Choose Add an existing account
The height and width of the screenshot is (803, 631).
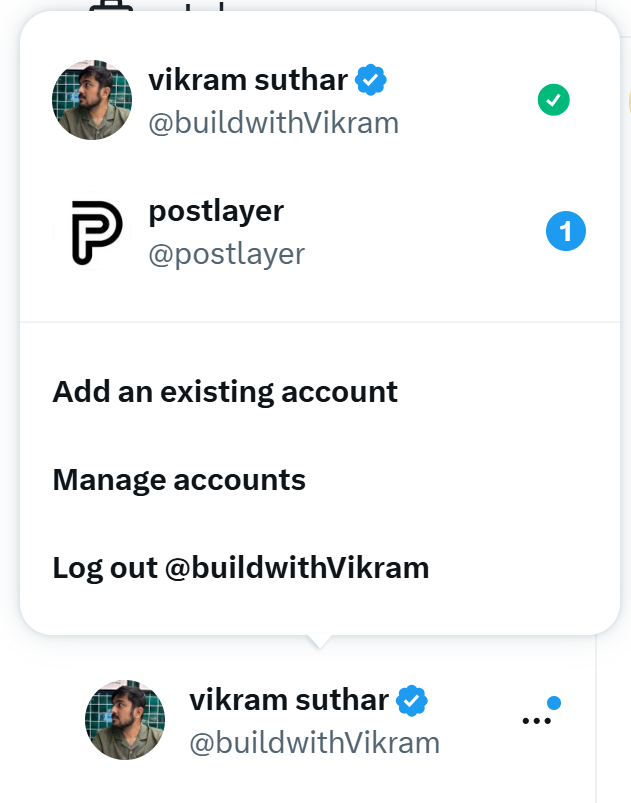225,391
